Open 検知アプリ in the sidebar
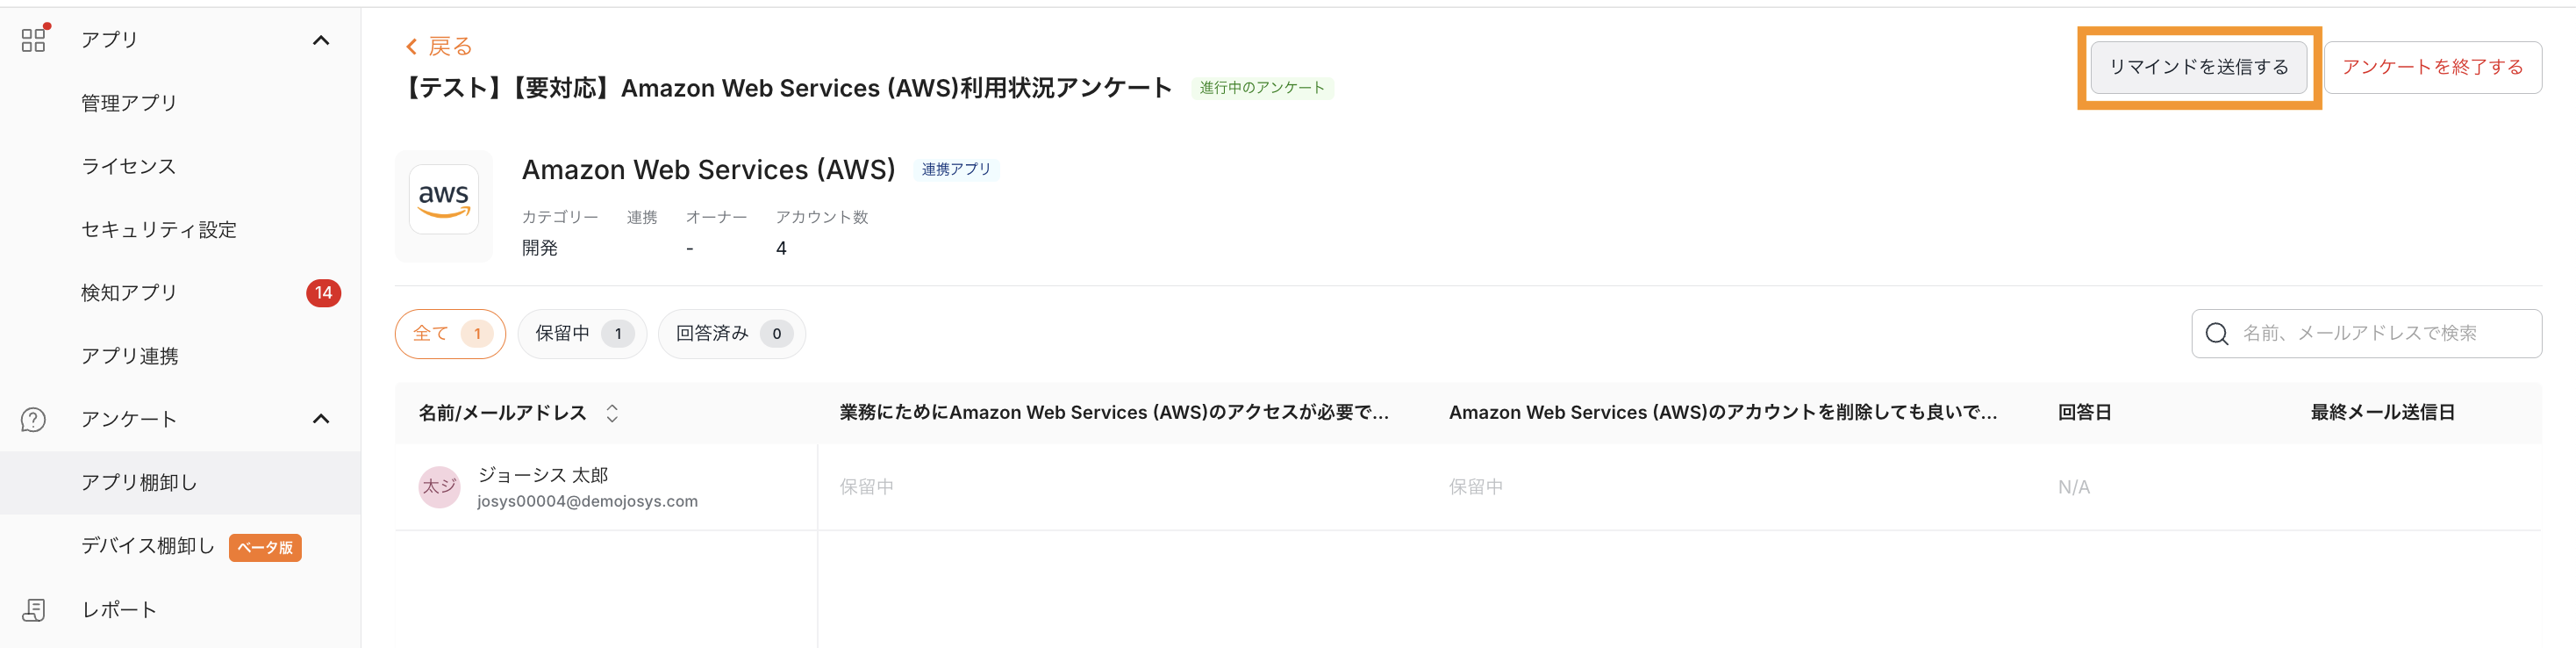This screenshot has height=648, width=2576. point(129,293)
